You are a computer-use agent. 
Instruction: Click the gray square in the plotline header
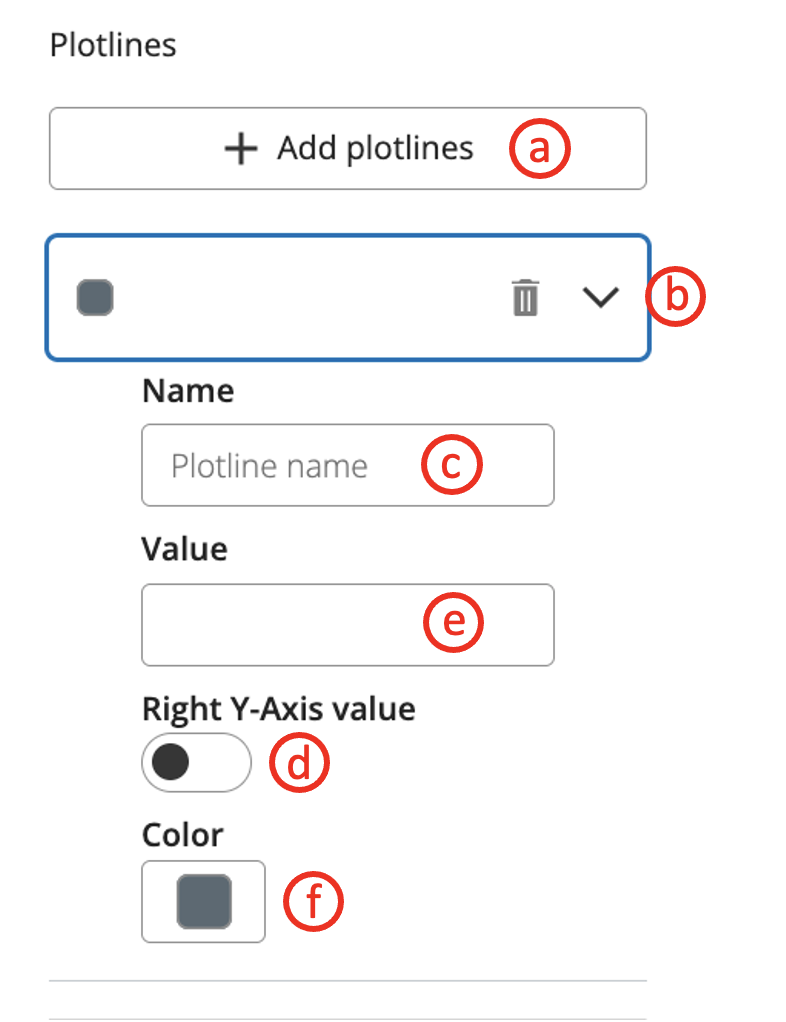[95, 298]
